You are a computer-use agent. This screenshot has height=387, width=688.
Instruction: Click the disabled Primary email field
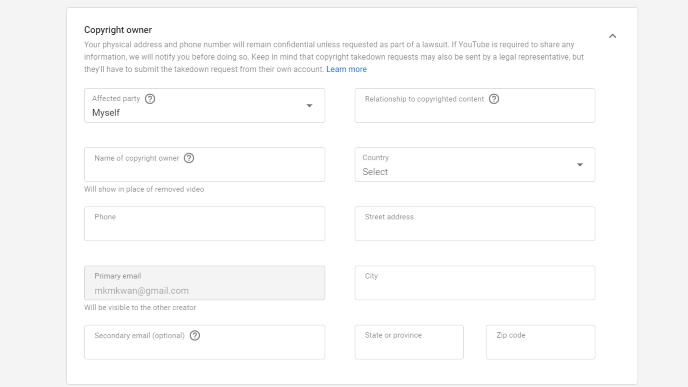204,283
